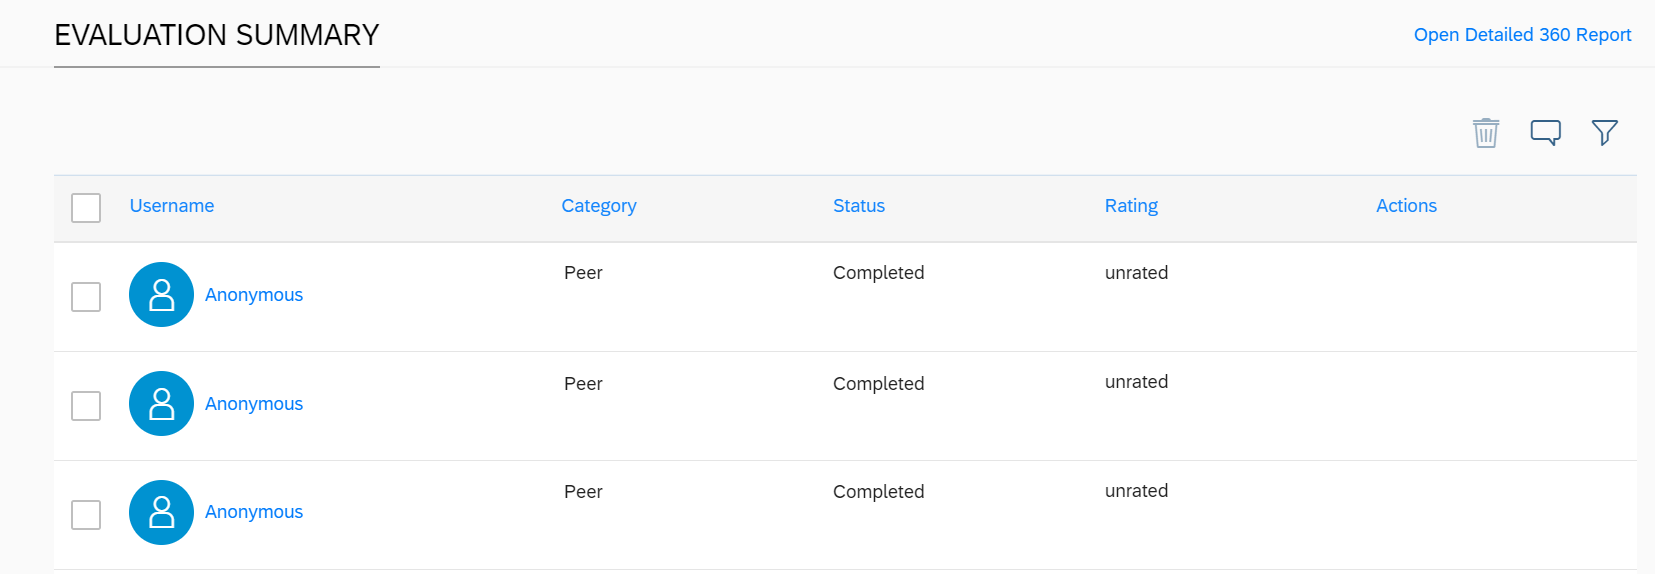This screenshot has width=1655, height=574.
Task: Click the Actions column header
Action: pos(1406,206)
